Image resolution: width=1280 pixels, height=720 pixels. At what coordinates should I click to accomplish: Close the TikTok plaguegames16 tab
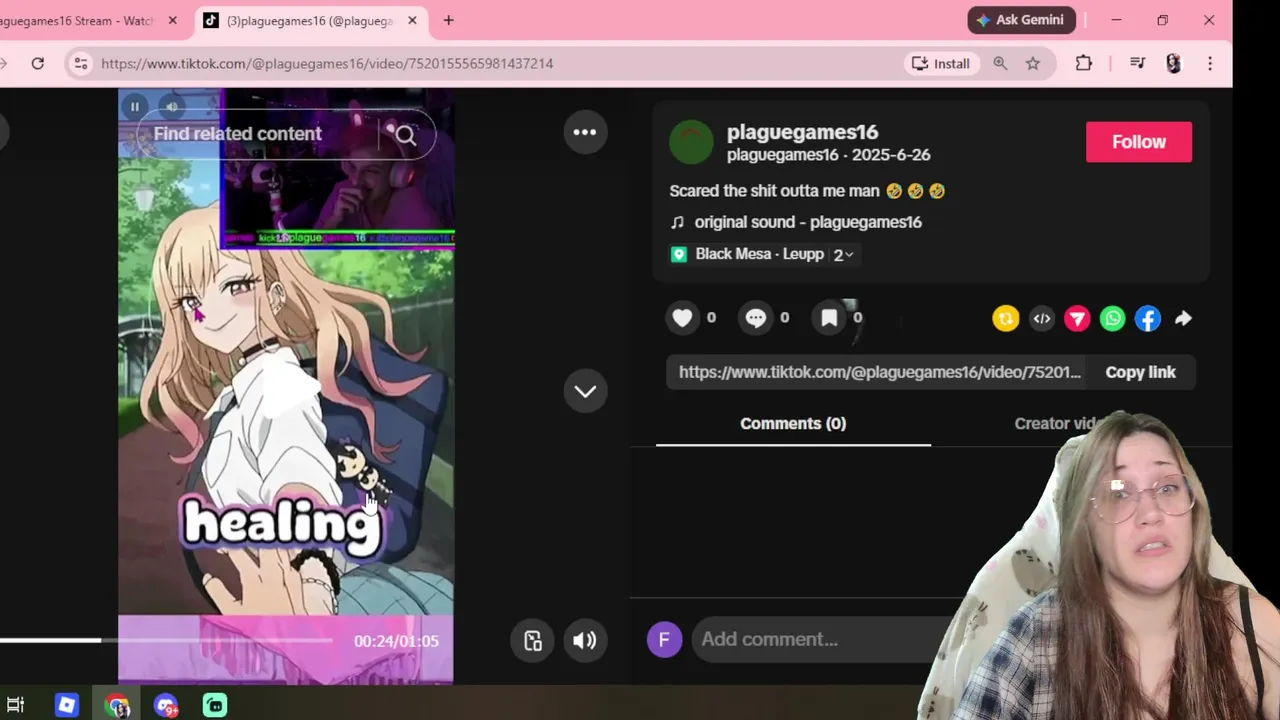tap(412, 20)
